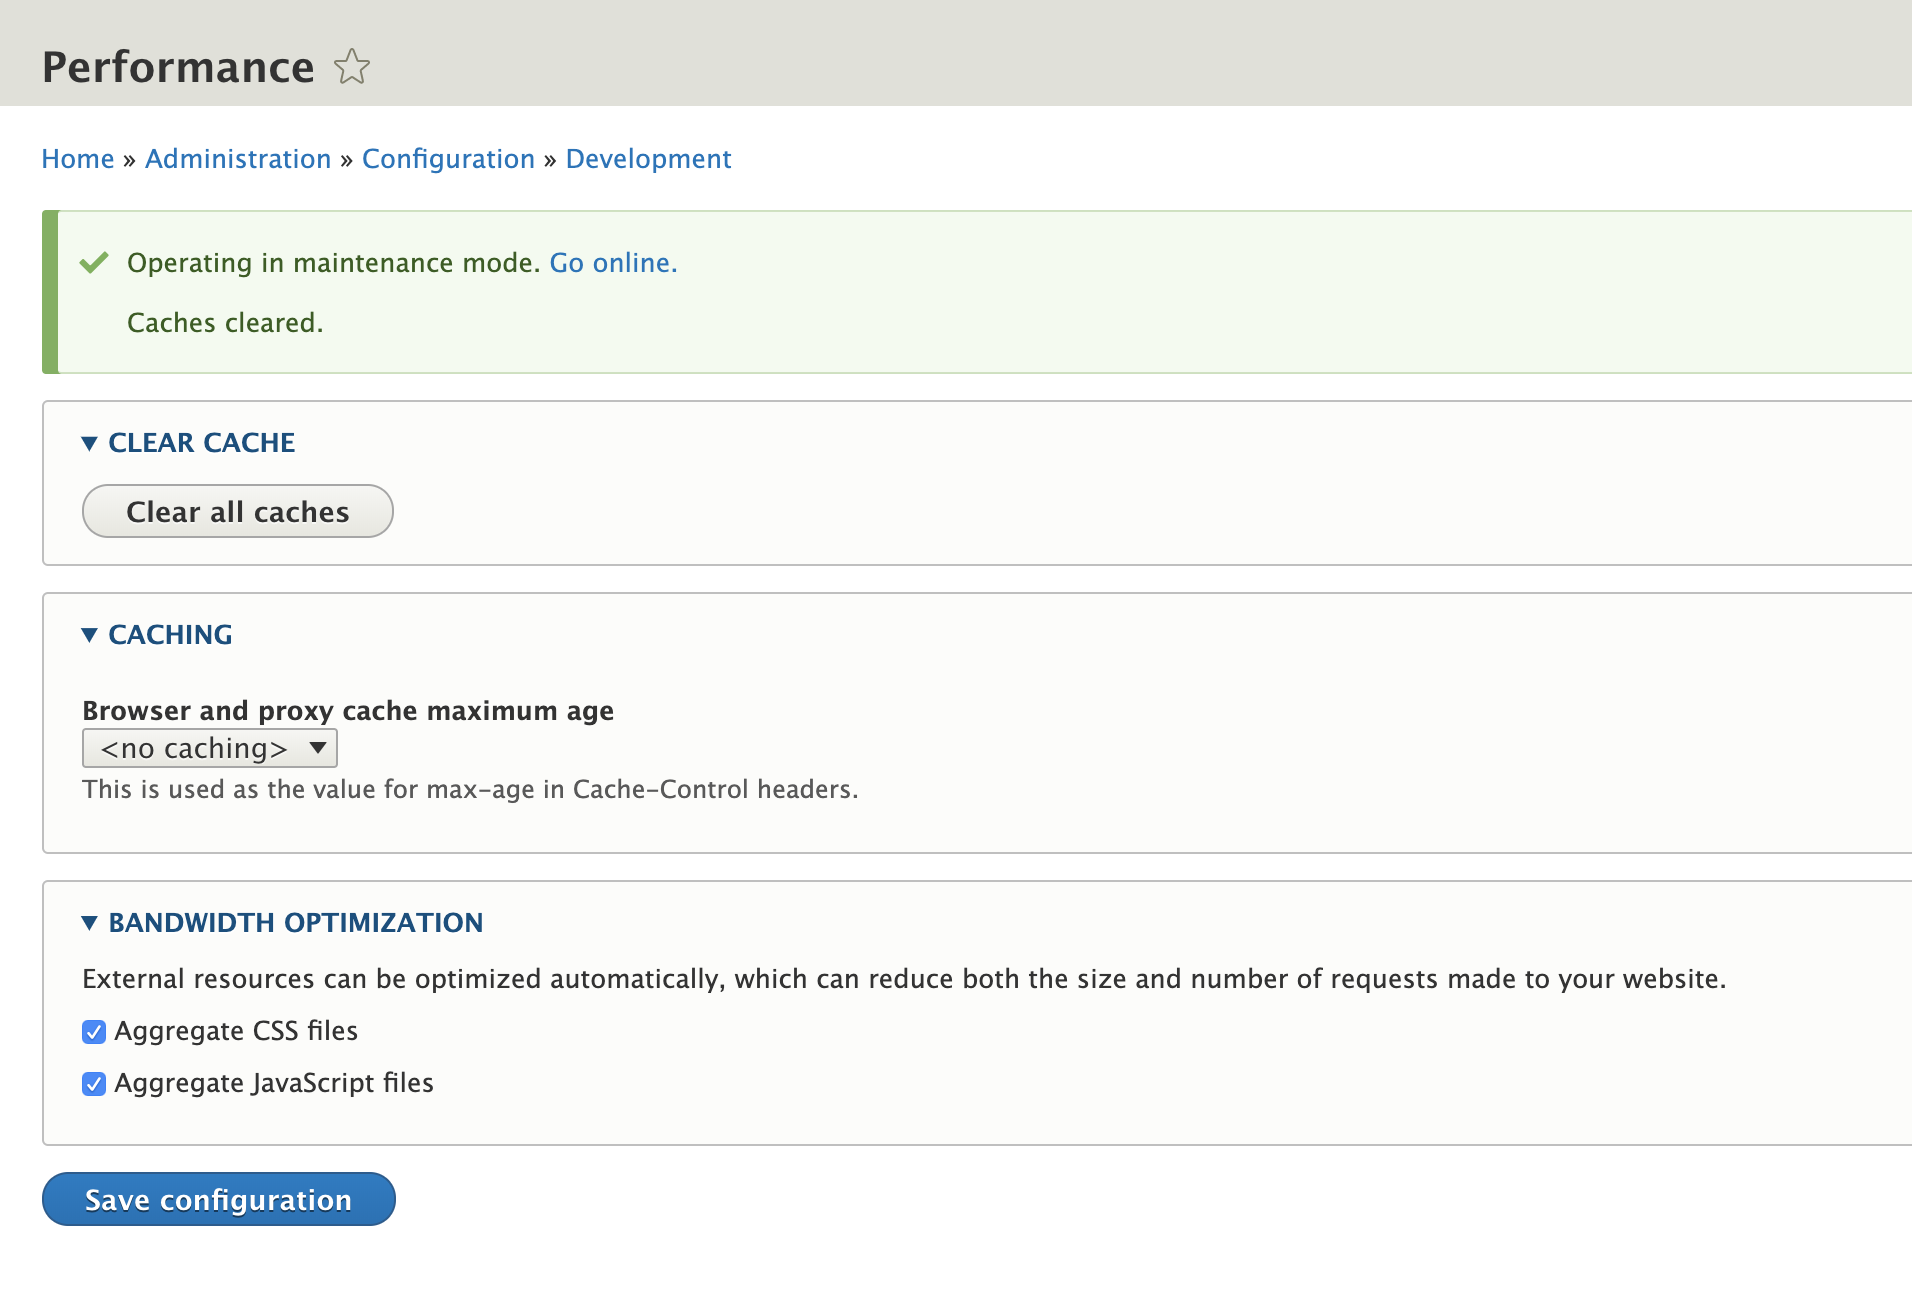Click the CACHING section heading text

pyautogui.click(x=170, y=635)
